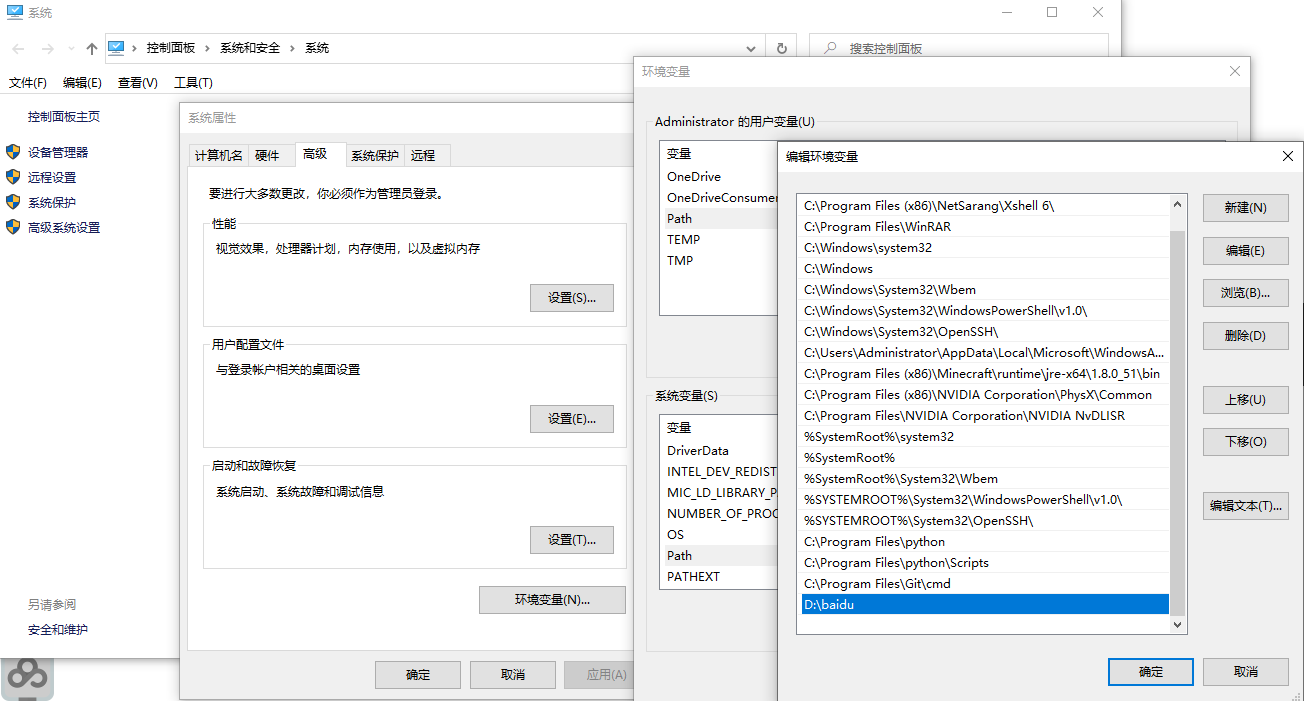Click the search magnifier icon
This screenshot has width=1304, height=701.
(828, 48)
